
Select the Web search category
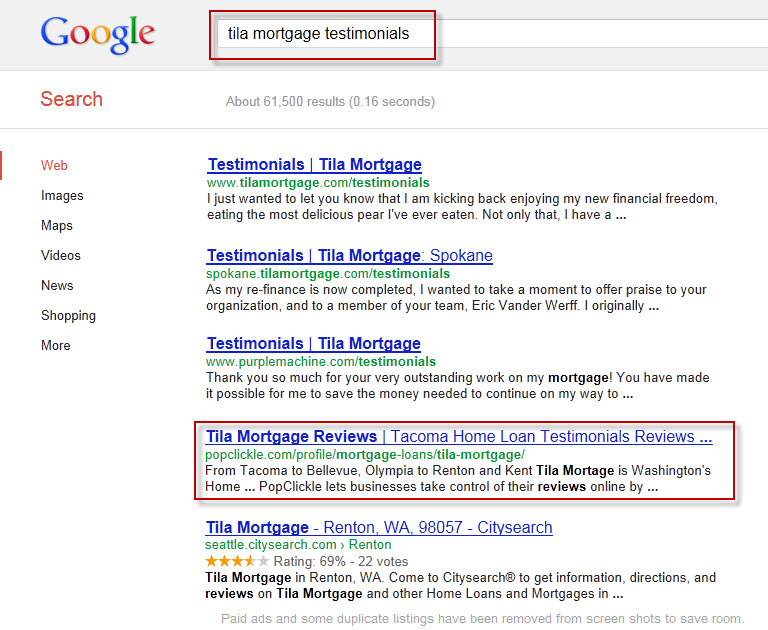pos(54,166)
